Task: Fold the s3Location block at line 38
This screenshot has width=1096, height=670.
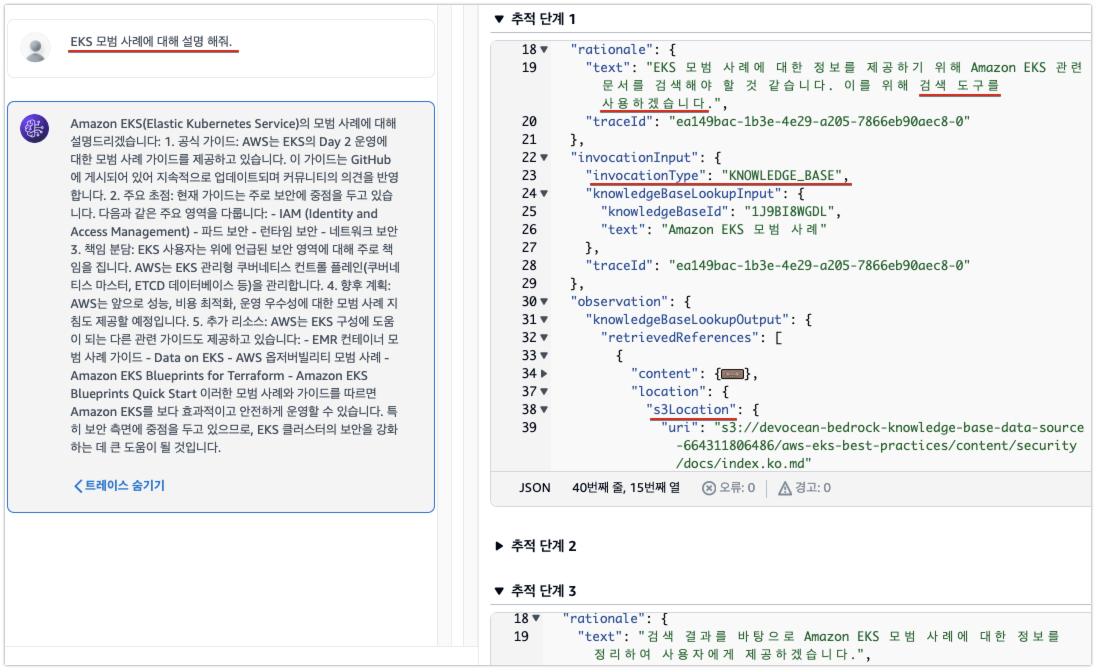Action: click(544, 409)
